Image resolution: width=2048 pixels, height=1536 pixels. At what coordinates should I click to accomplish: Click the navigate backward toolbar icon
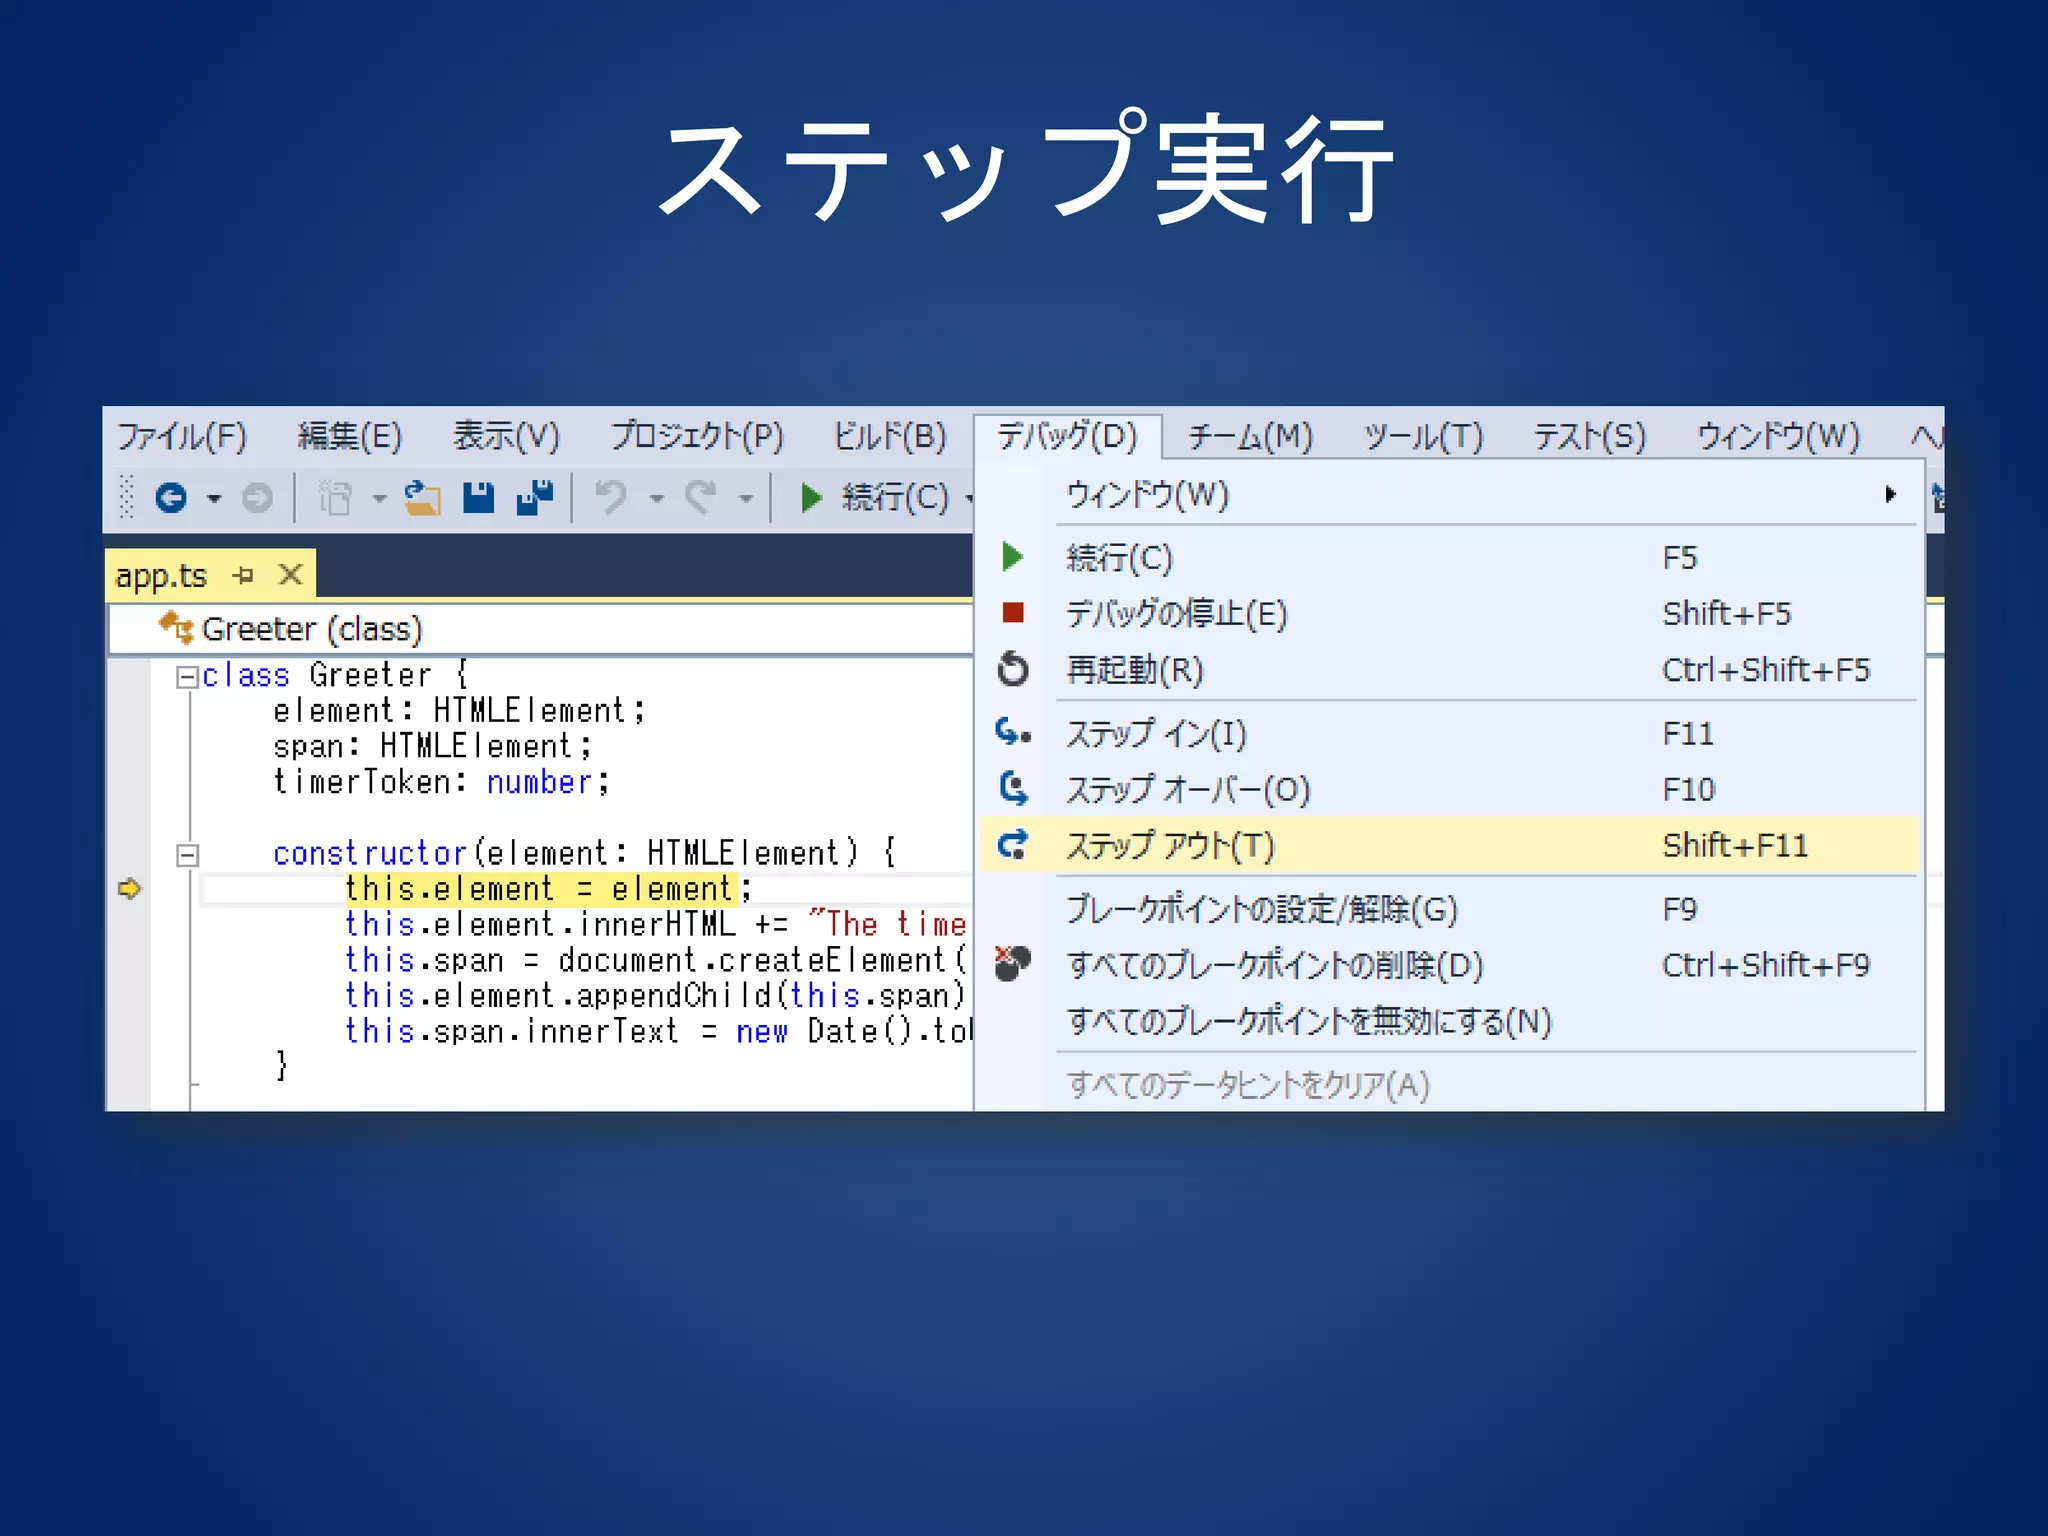pos(171,497)
